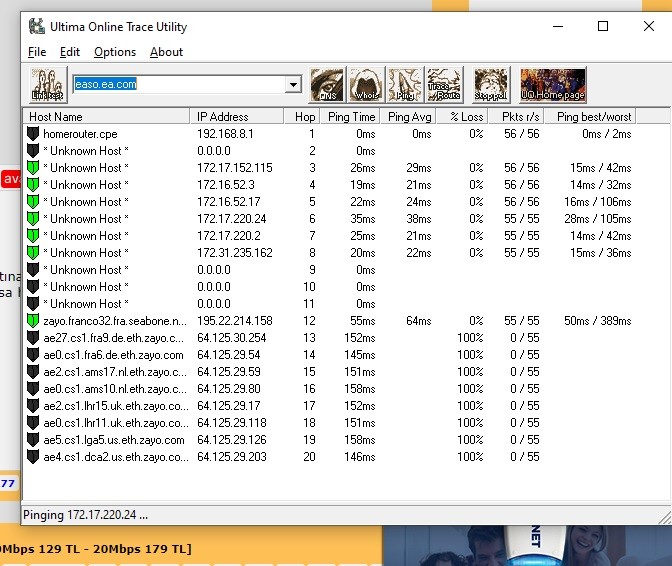The height and width of the screenshot is (566, 672).
Task: Click the Ultima Online Trace Utility title icon
Action: click(37, 27)
